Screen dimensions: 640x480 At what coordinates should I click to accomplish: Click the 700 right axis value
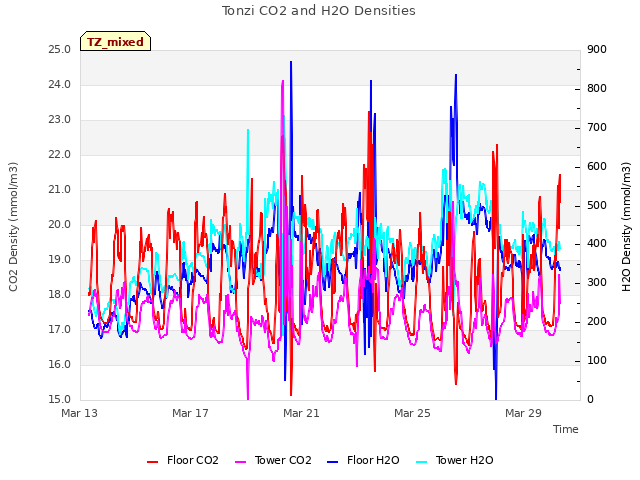[597, 127]
